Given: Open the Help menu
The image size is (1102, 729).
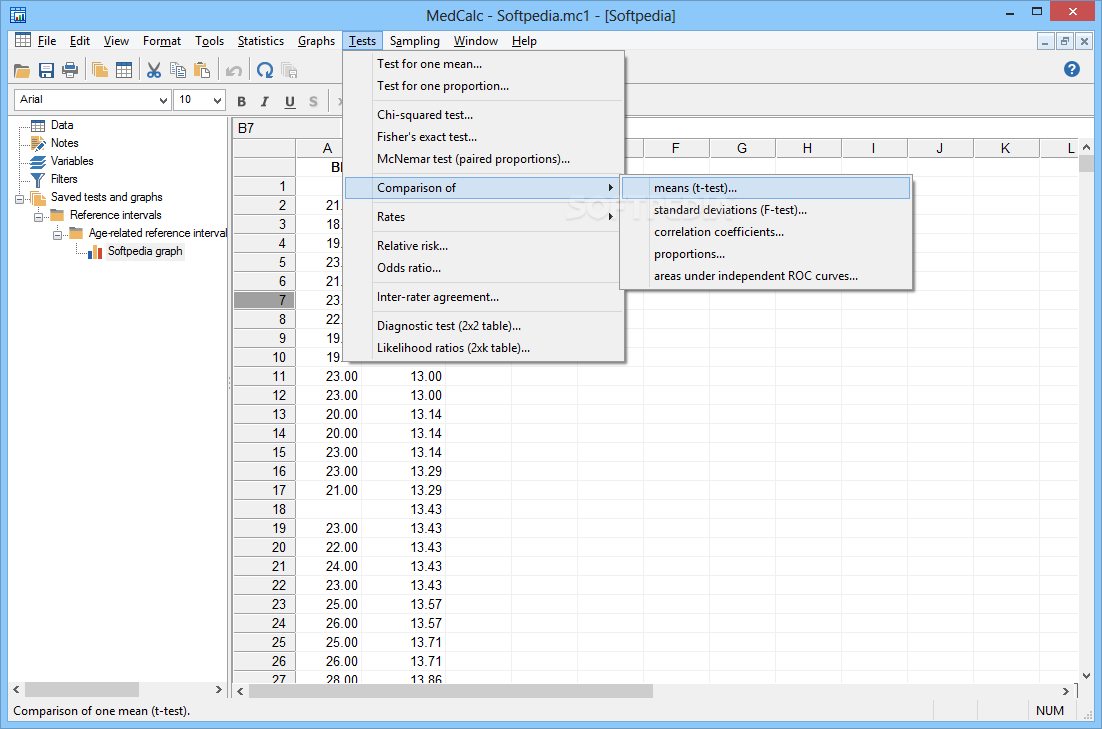Looking at the screenshot, I should point(524,41).
